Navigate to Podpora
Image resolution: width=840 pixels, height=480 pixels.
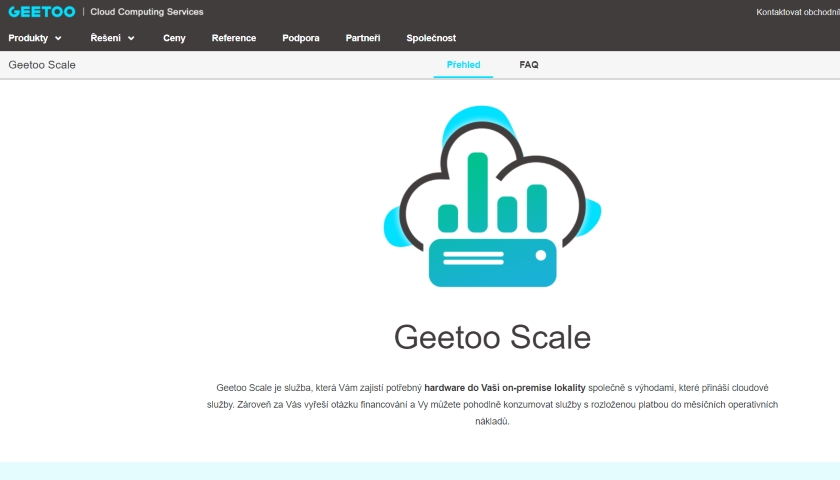coord(301,38)
